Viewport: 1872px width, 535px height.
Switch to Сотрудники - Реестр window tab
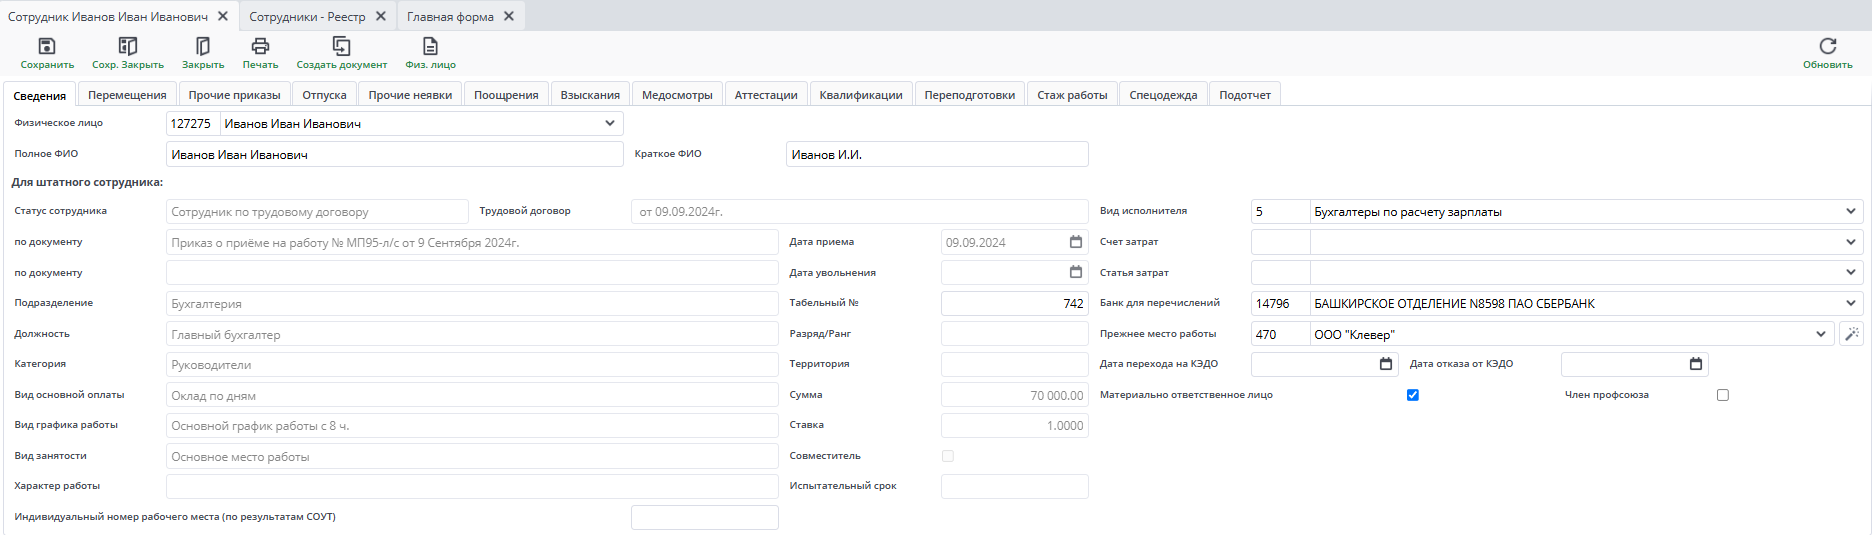(307, 17)
